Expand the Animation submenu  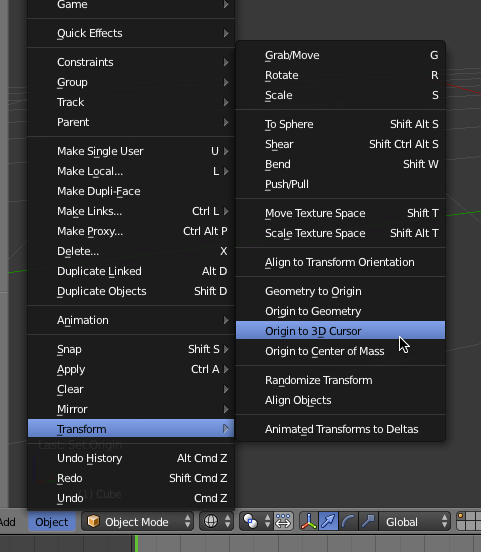tap(131, 320)
